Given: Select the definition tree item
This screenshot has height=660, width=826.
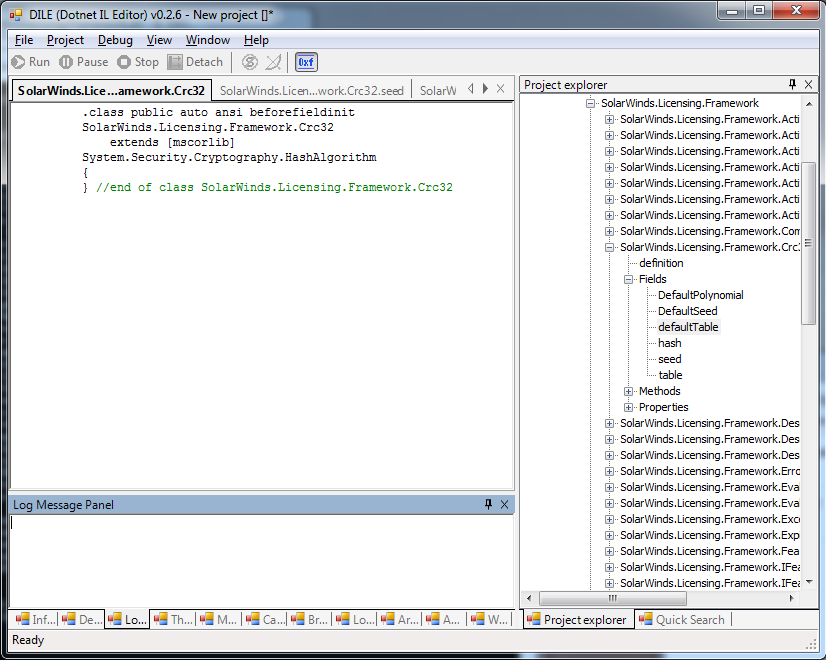Looking at the screenshot, I should pos(661,263).
